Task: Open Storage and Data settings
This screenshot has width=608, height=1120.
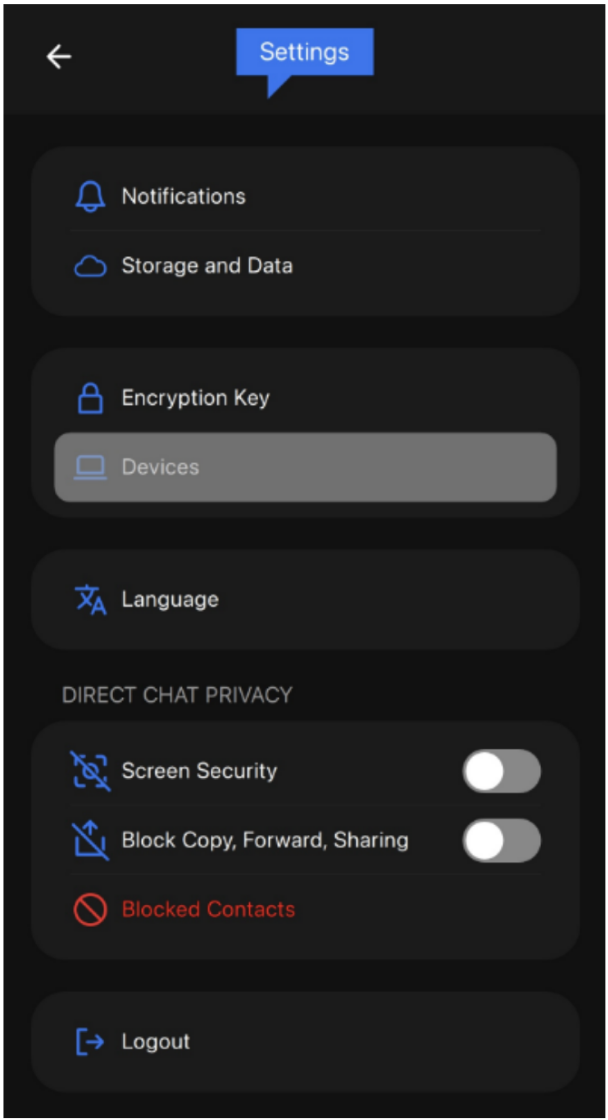Action: [x=305, y=266]
